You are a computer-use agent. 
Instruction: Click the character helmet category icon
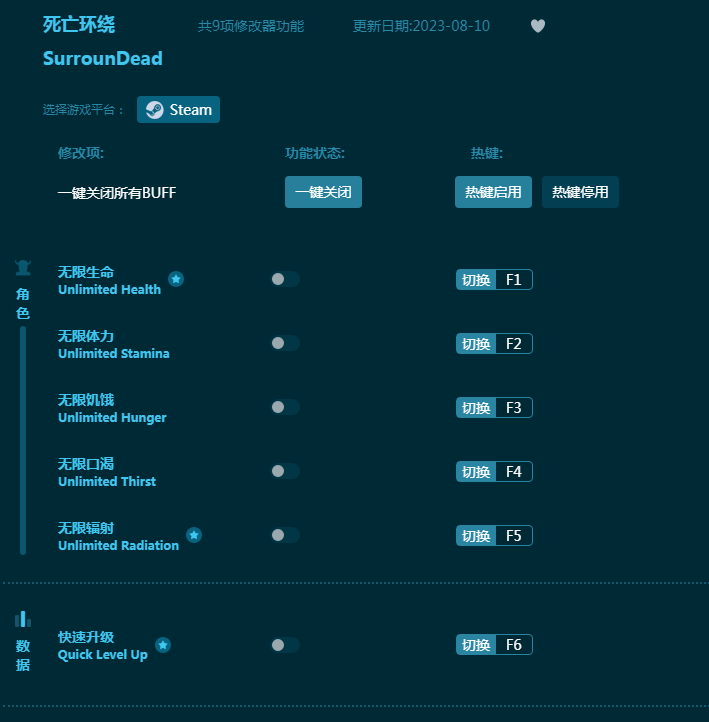pyautogui.click(x=23, y=268)
